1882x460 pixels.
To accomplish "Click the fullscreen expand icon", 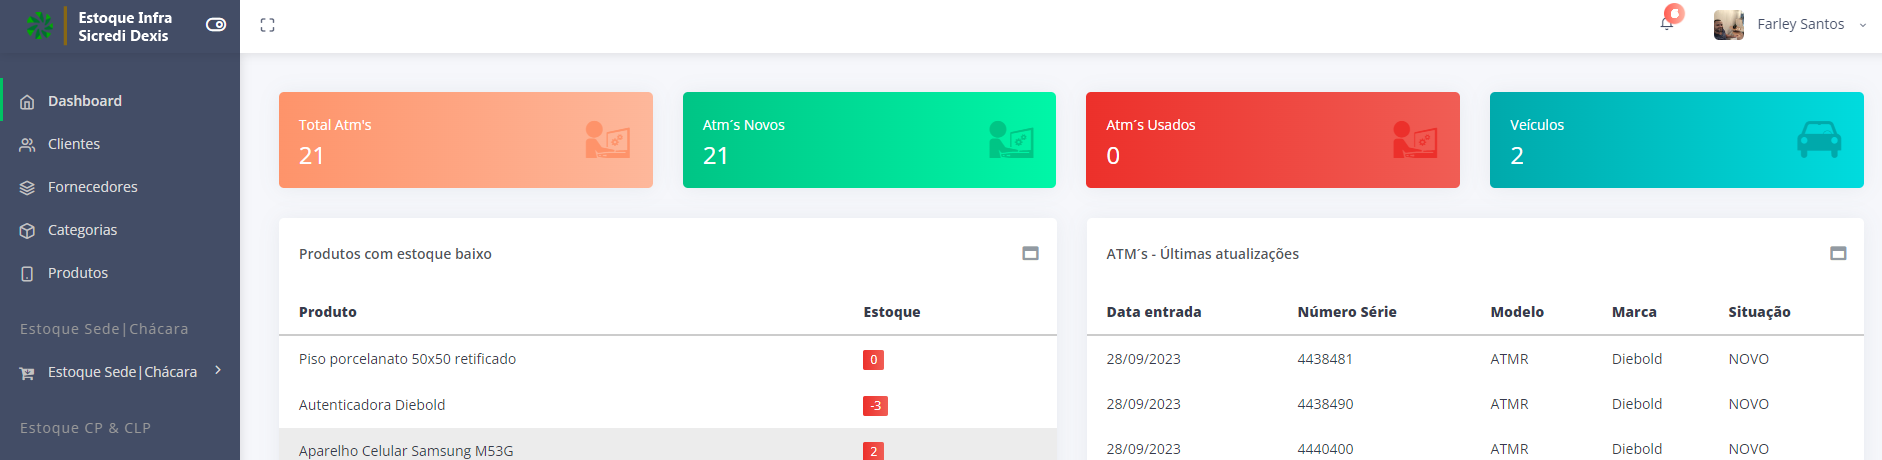I will [267, 25].
